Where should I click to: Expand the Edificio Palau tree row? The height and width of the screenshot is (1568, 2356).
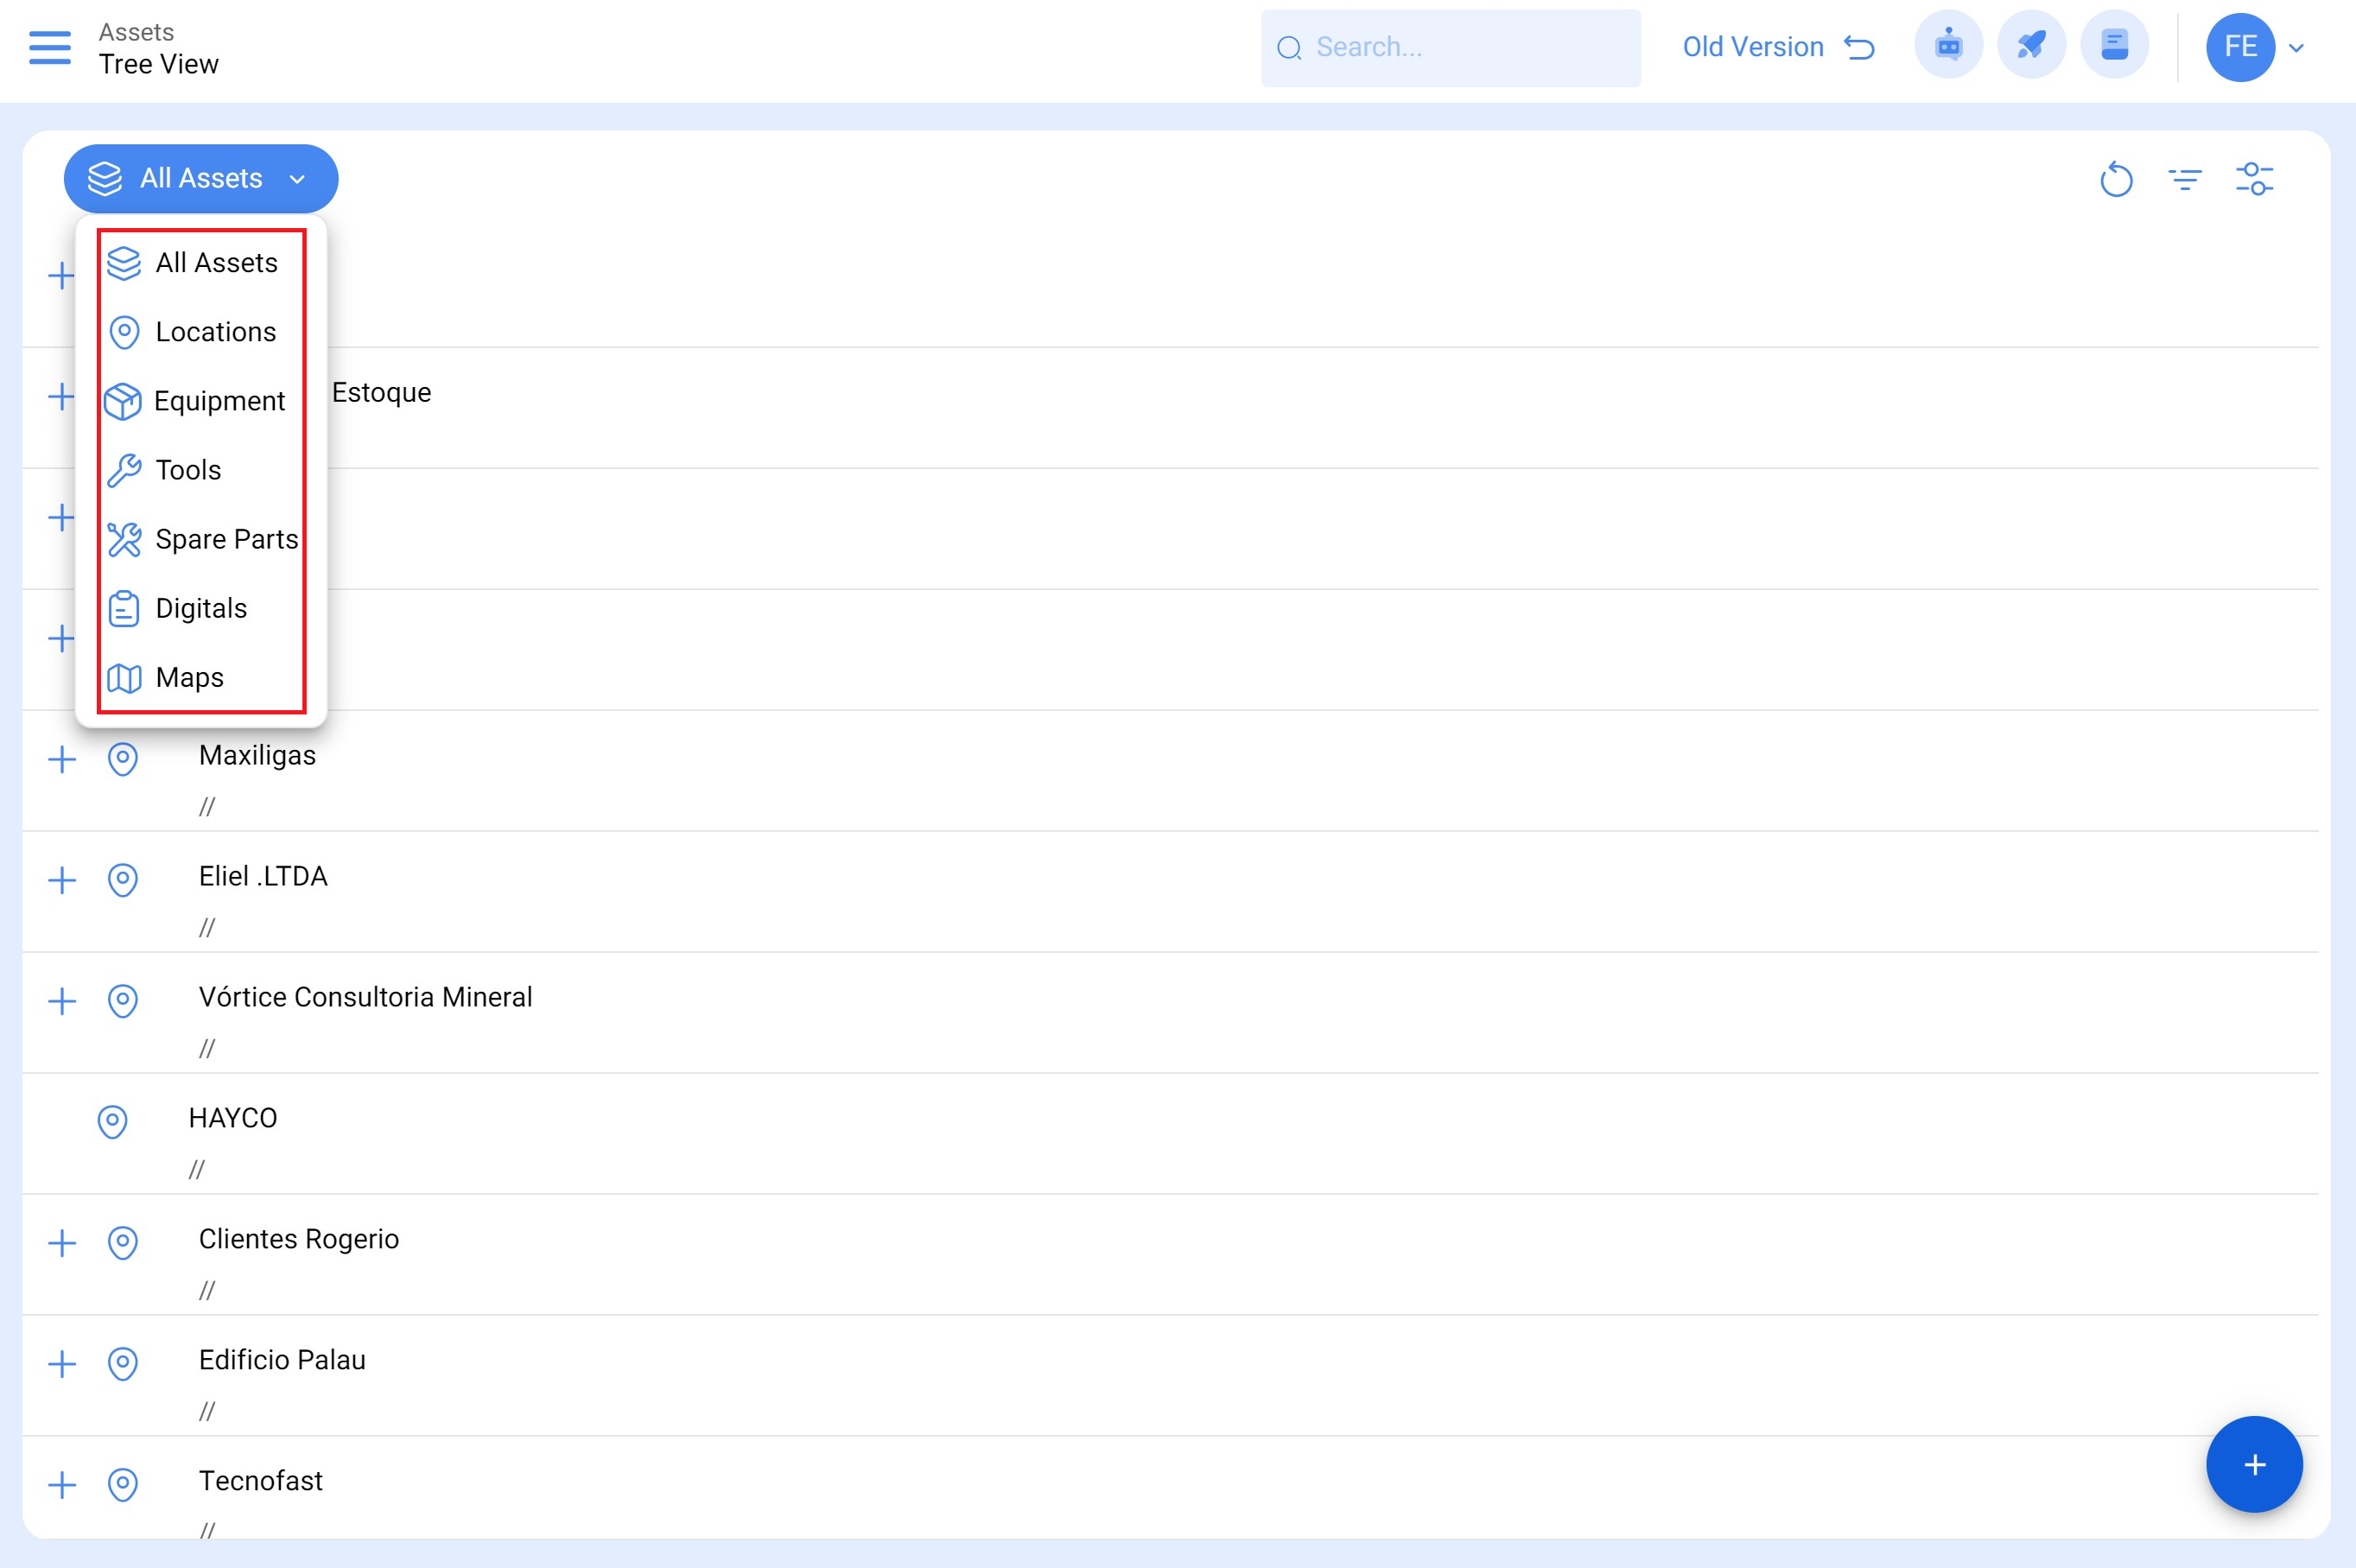[62, 1364]
